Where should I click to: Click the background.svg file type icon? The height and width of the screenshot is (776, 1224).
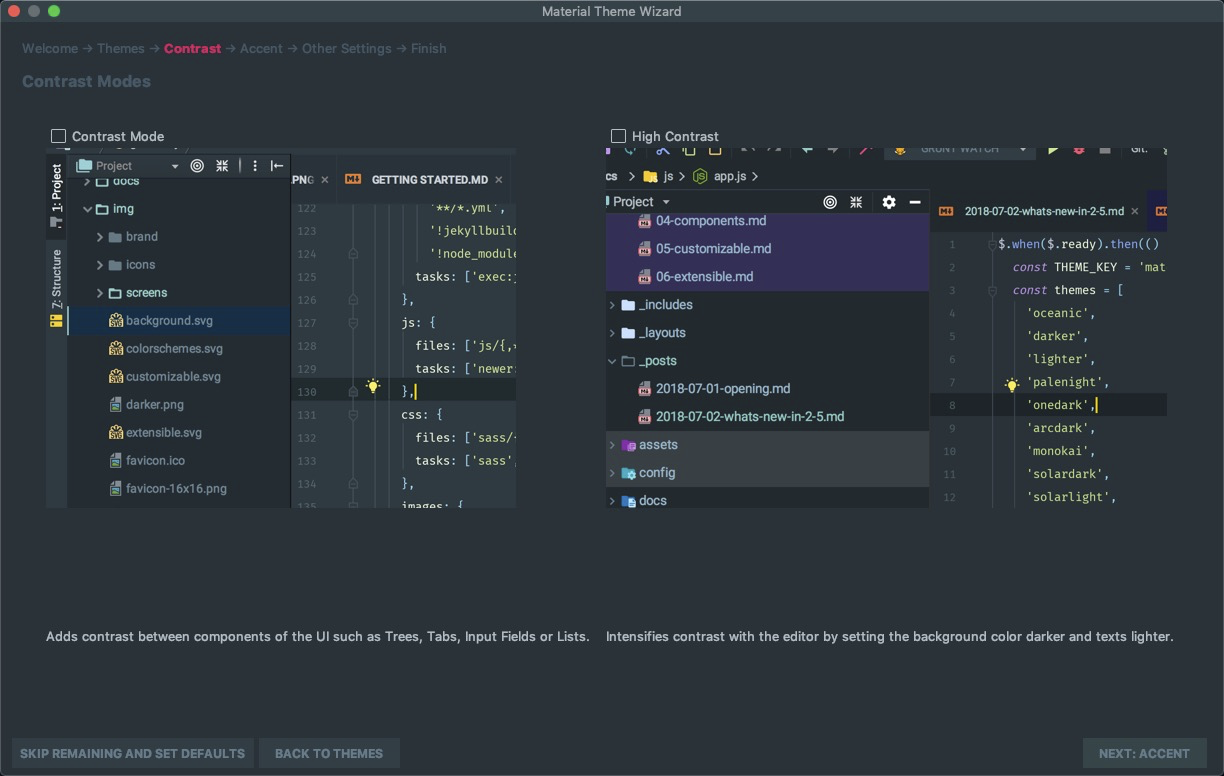tap(116, 321)
